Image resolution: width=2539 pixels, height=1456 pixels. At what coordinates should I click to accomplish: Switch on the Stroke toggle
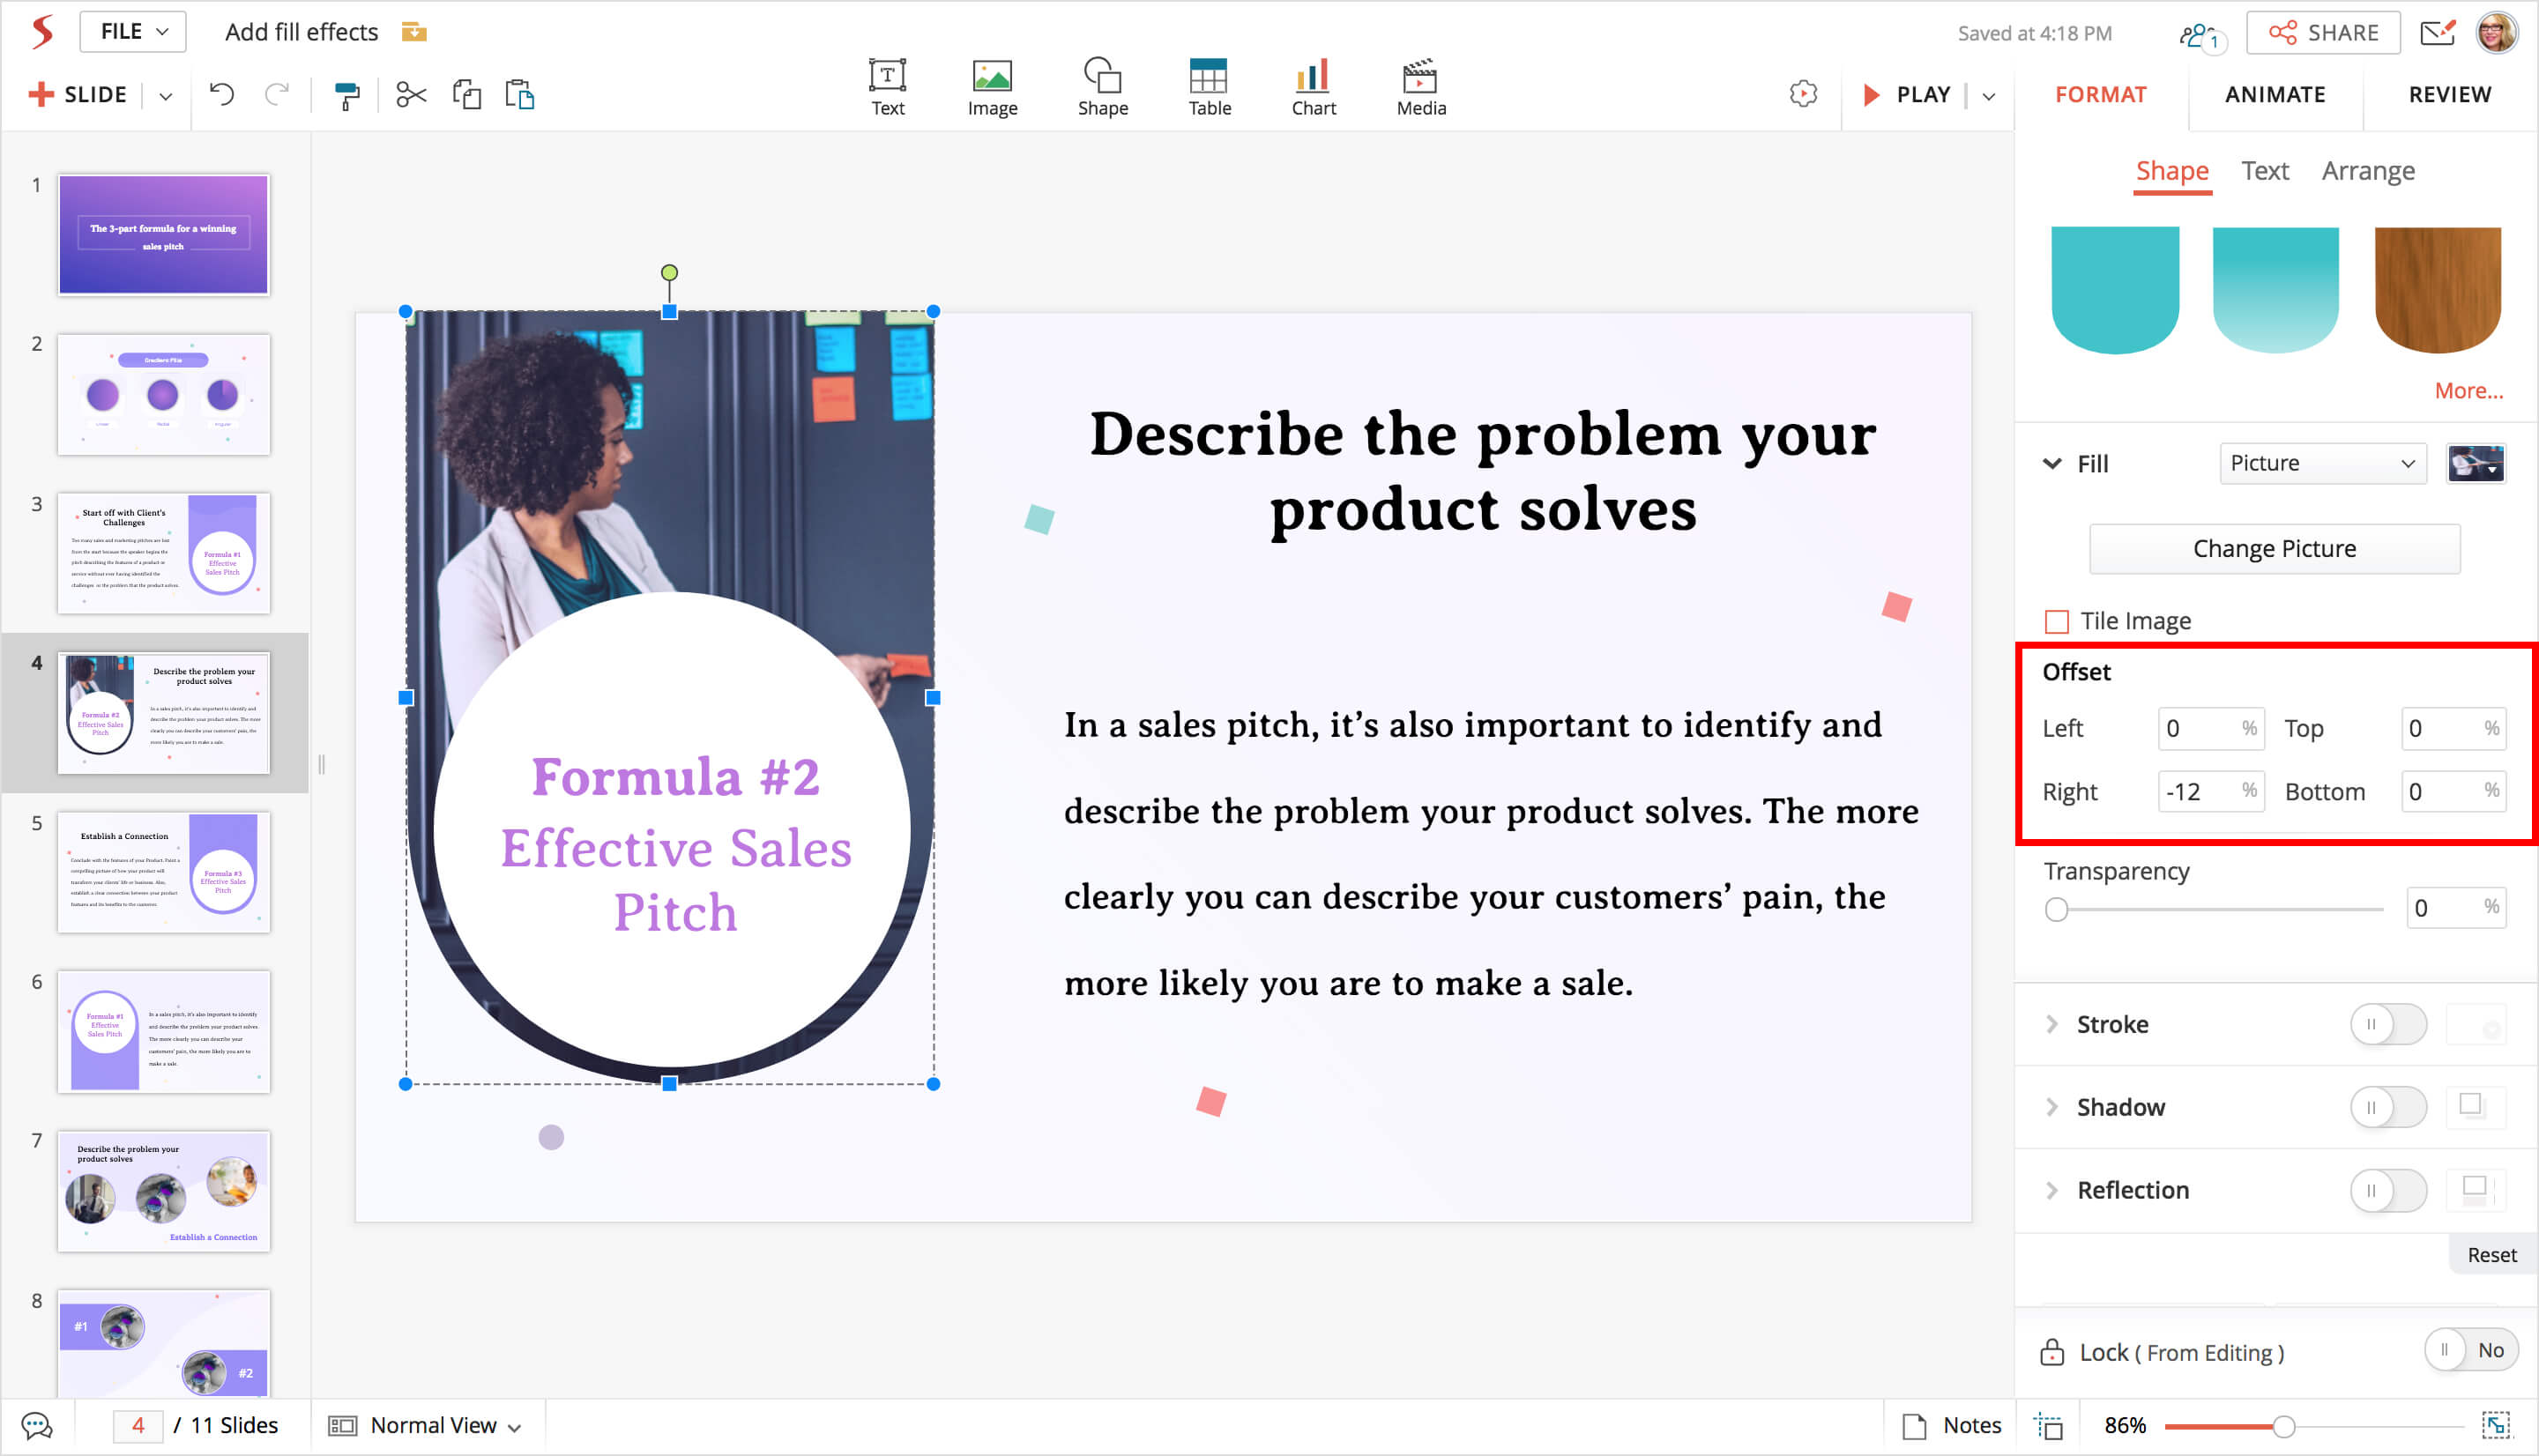coord(2387,1024)
